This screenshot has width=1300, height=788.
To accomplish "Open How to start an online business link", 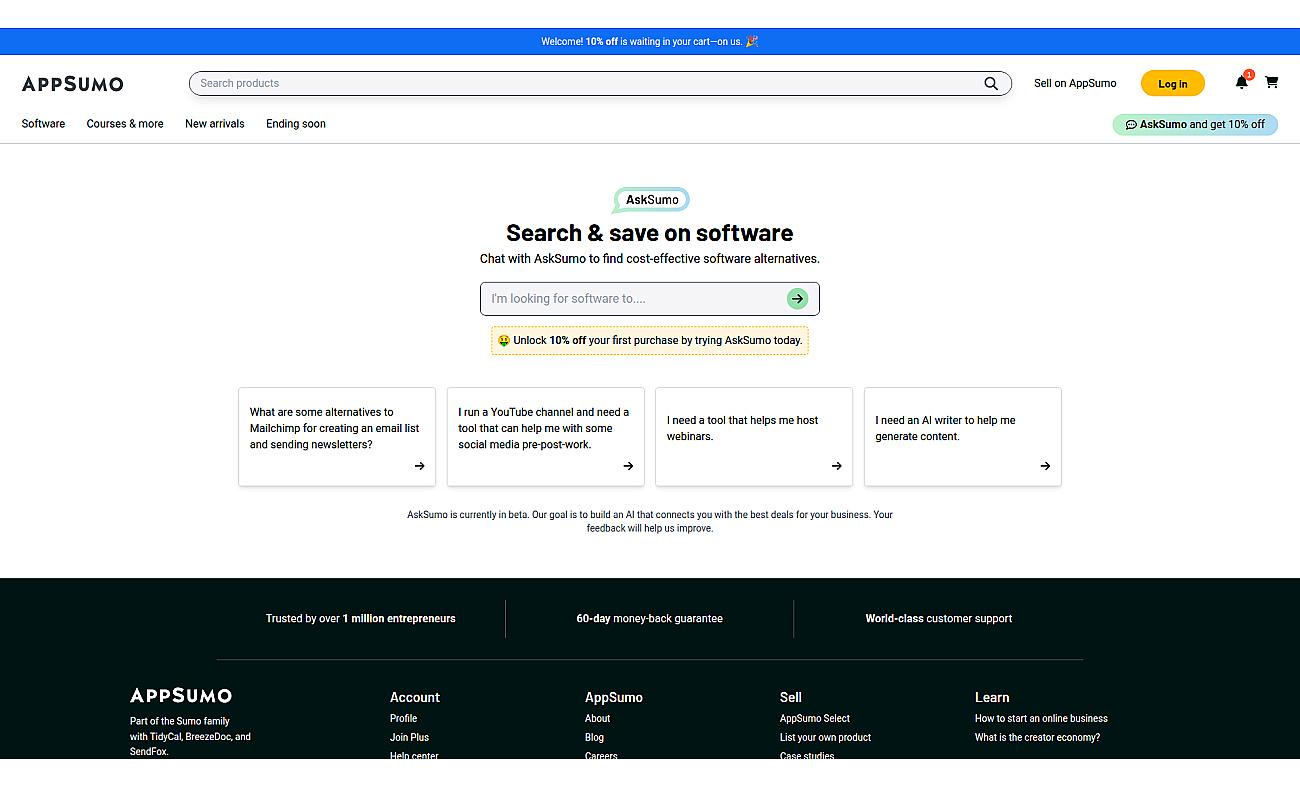I will coord(1042,719).
